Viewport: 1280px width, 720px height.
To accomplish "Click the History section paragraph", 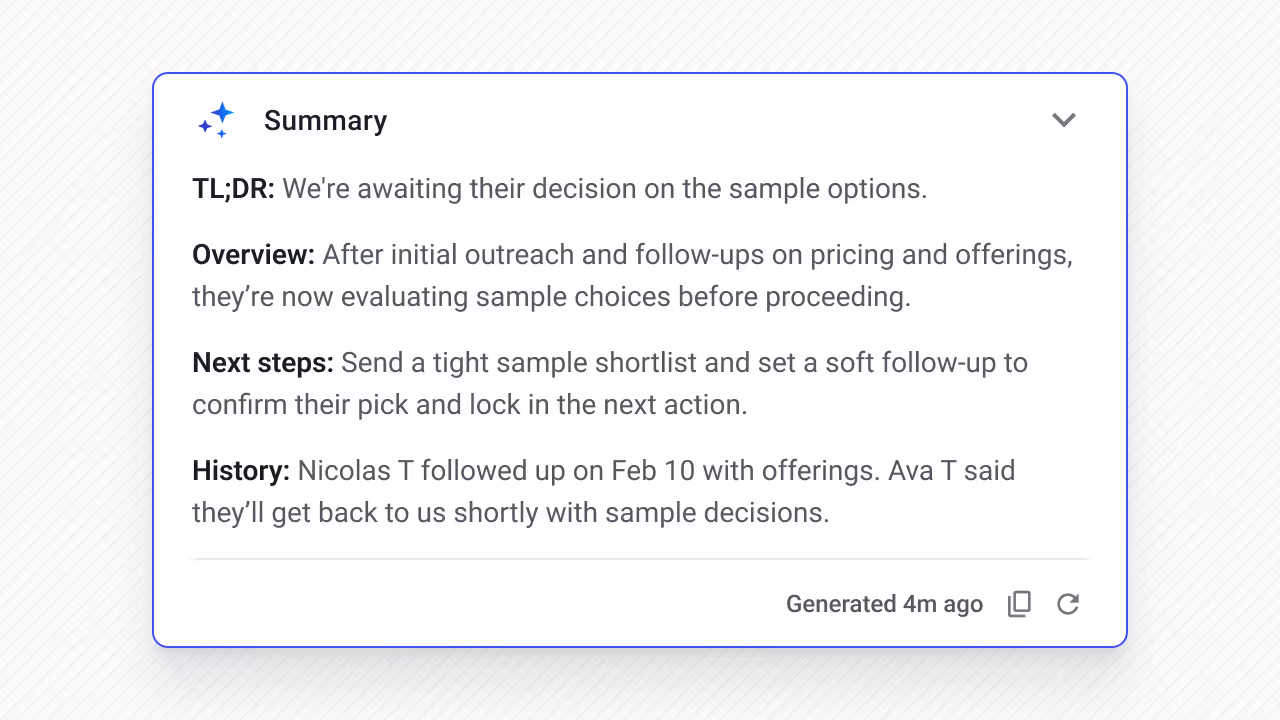I will click(x=600, y=490).
